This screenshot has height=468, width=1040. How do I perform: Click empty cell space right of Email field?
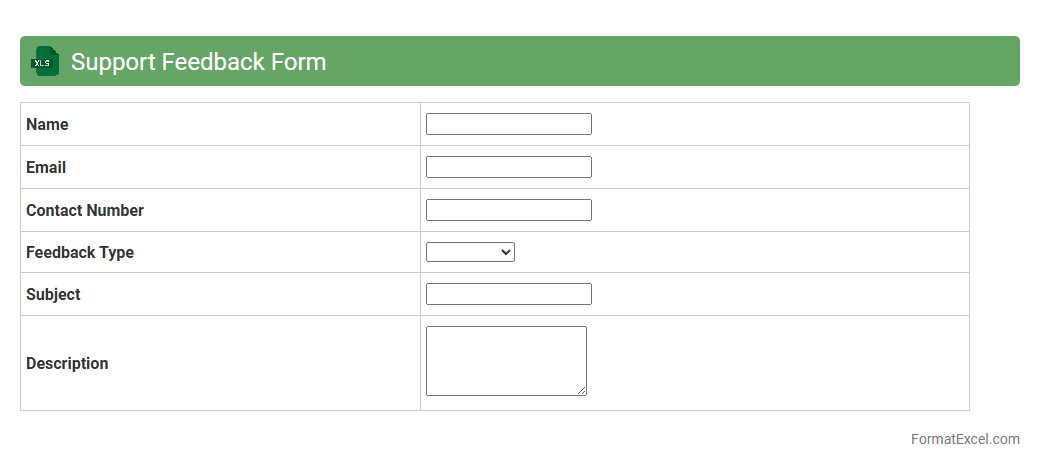coord(780,167)
